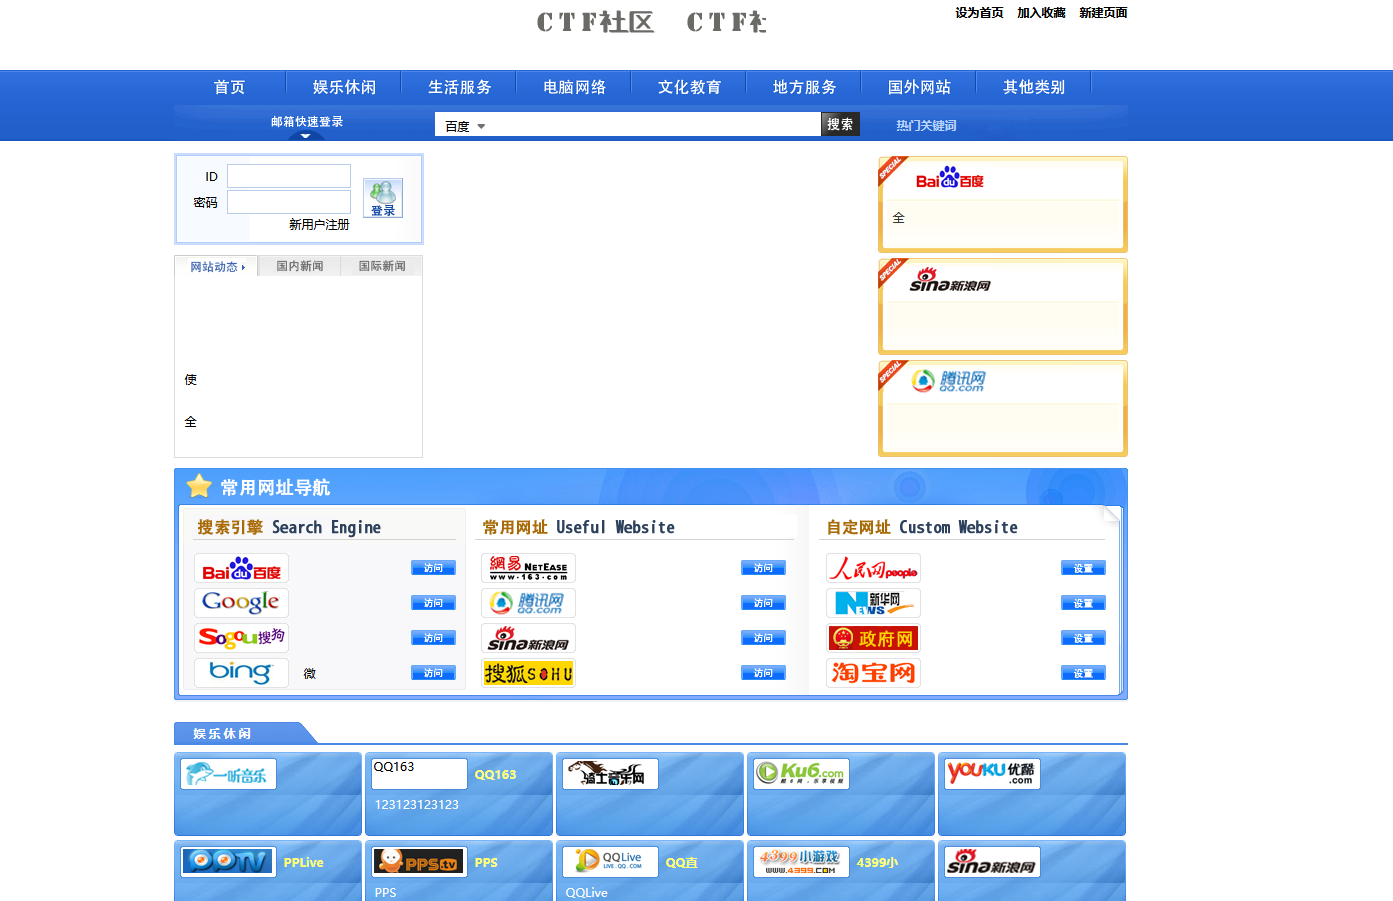Click 访问 button for Sogou row
Image resolution: width=1393 pixels, height=901 pixels.
(433, 638)
